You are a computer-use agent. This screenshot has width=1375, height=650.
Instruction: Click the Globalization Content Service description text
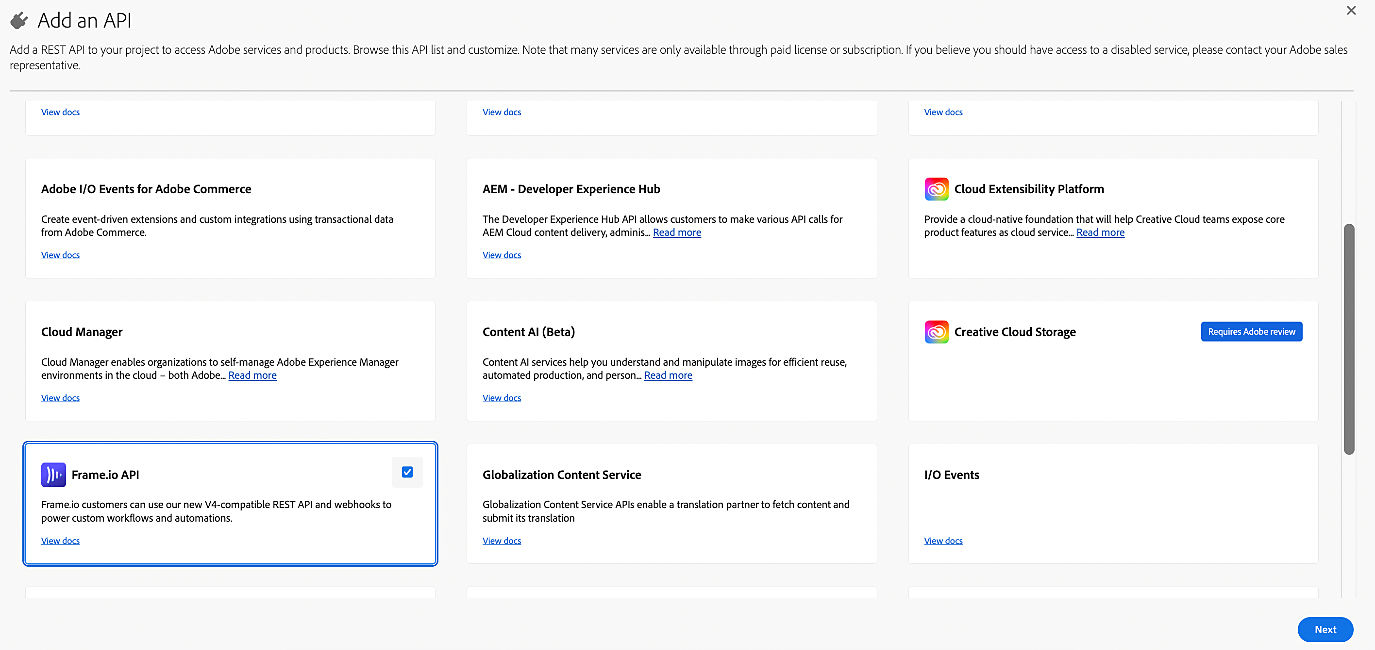point(666,512)
